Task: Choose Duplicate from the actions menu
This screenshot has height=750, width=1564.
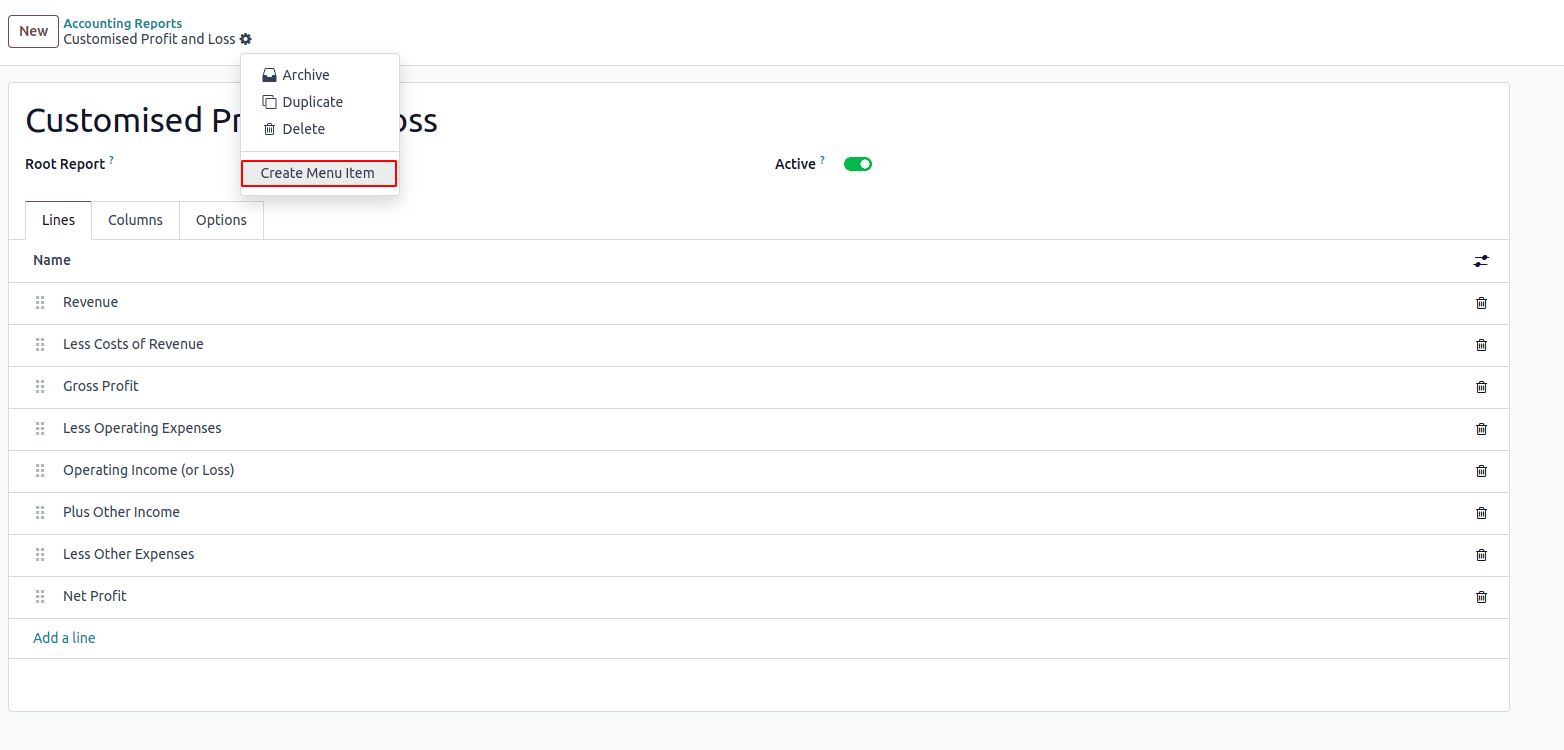Action: 320,102
